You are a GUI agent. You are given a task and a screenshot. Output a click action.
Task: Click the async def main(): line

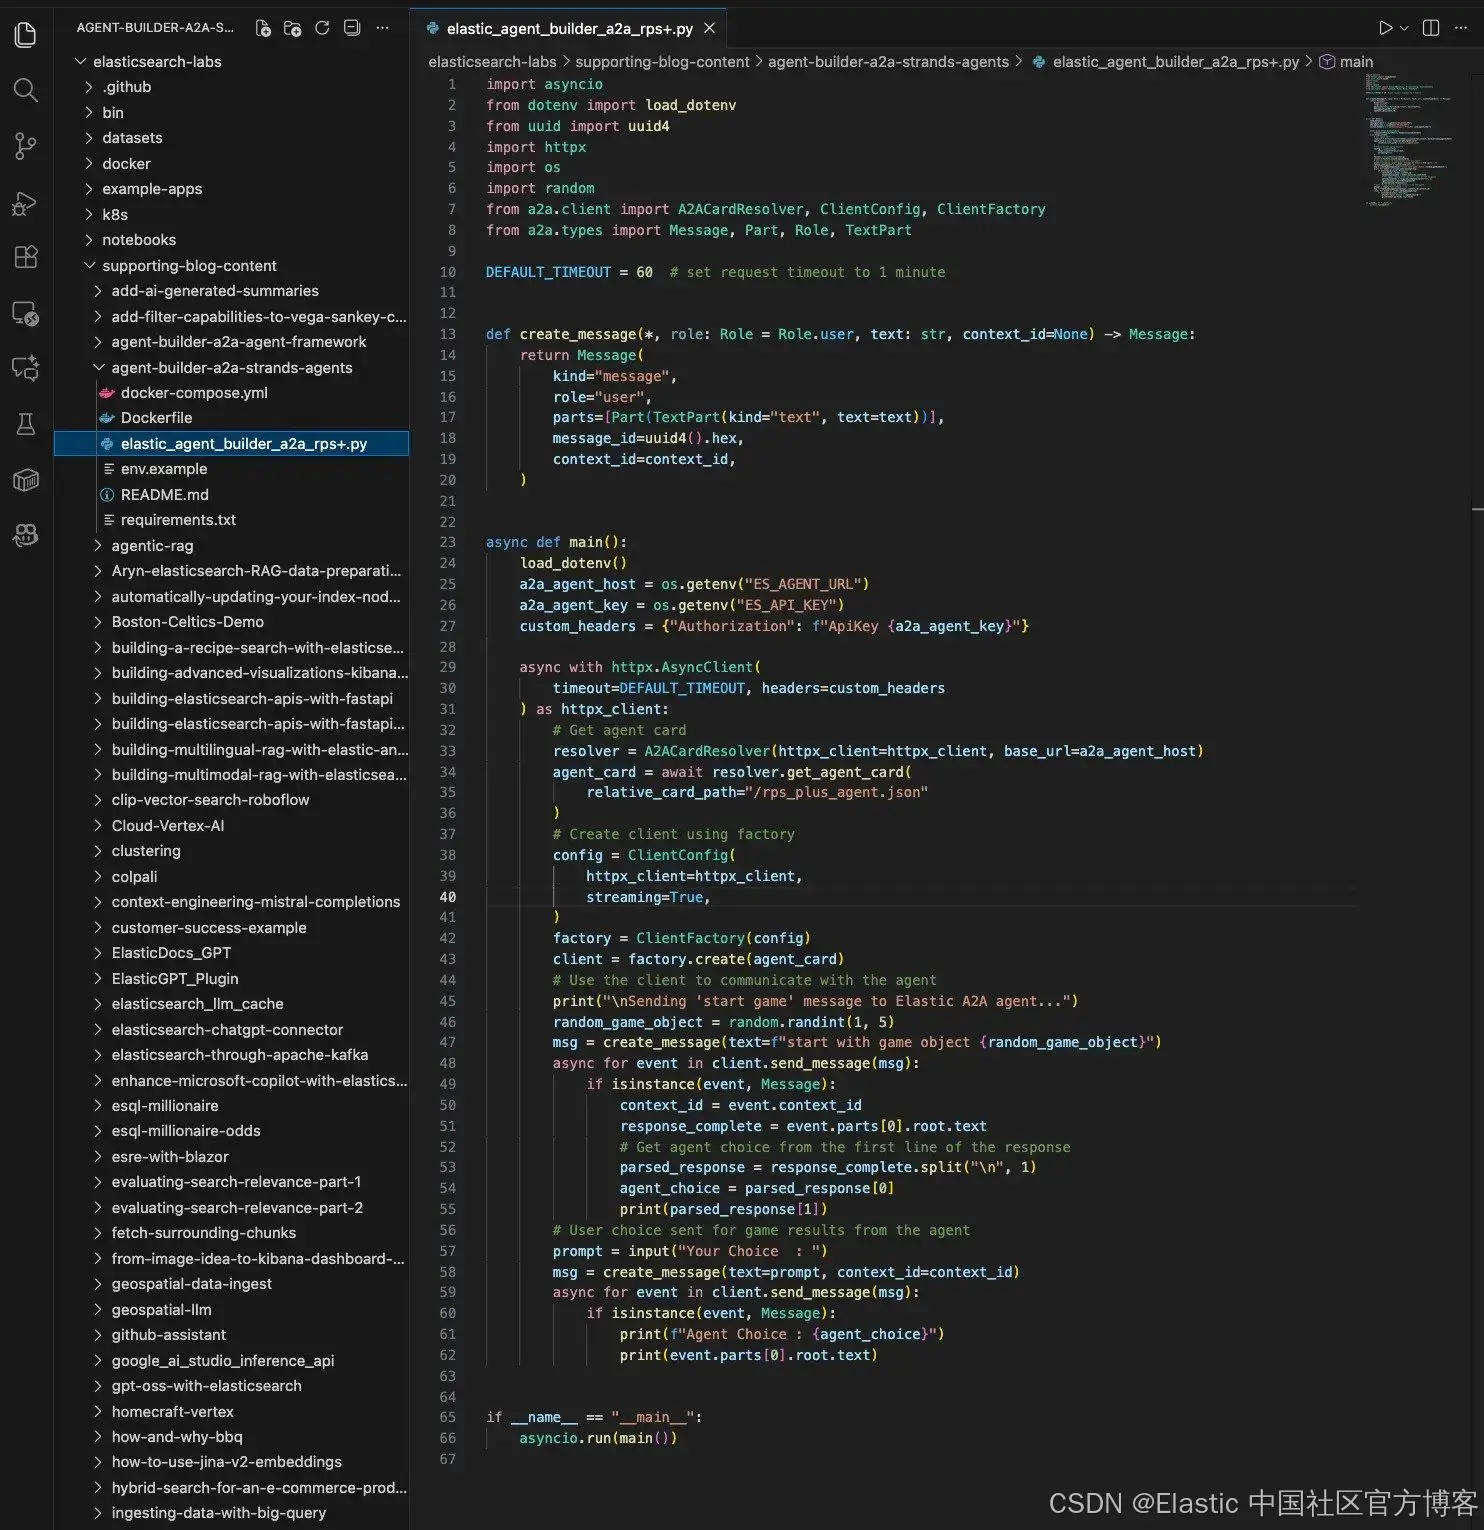click(556, 542)
